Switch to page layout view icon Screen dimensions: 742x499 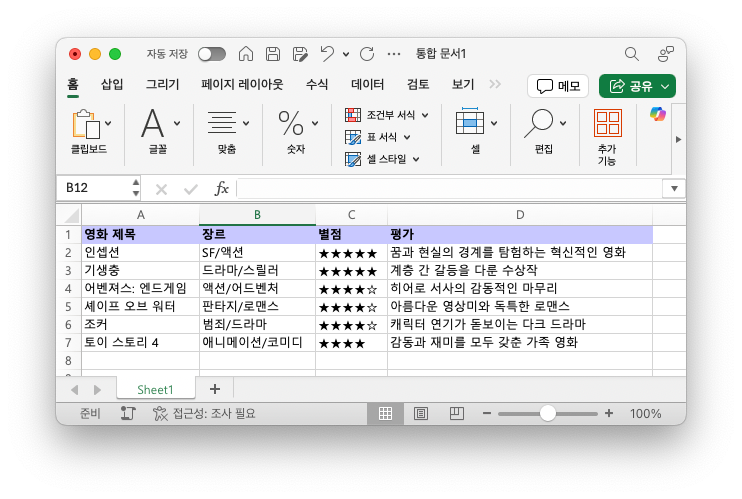(x=421, y=413)
